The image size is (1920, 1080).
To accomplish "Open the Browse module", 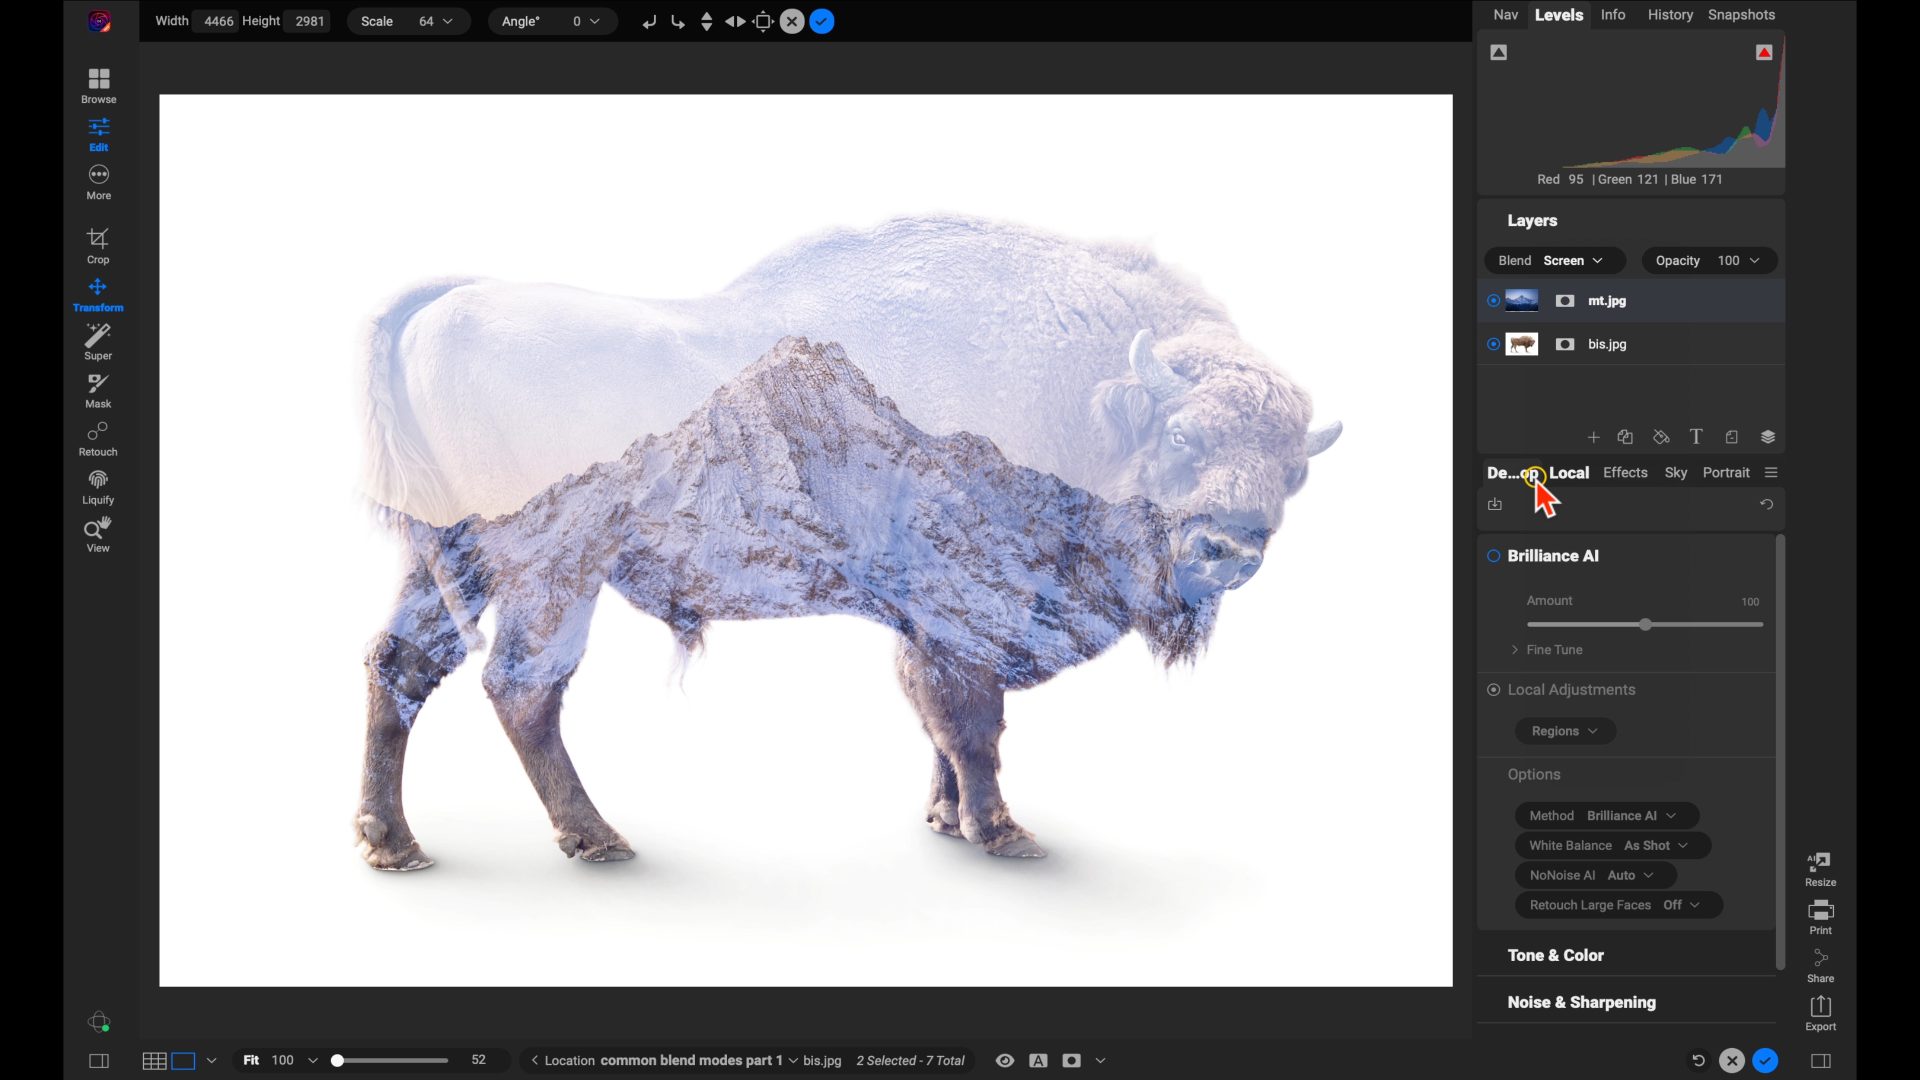I will point(98,85).
